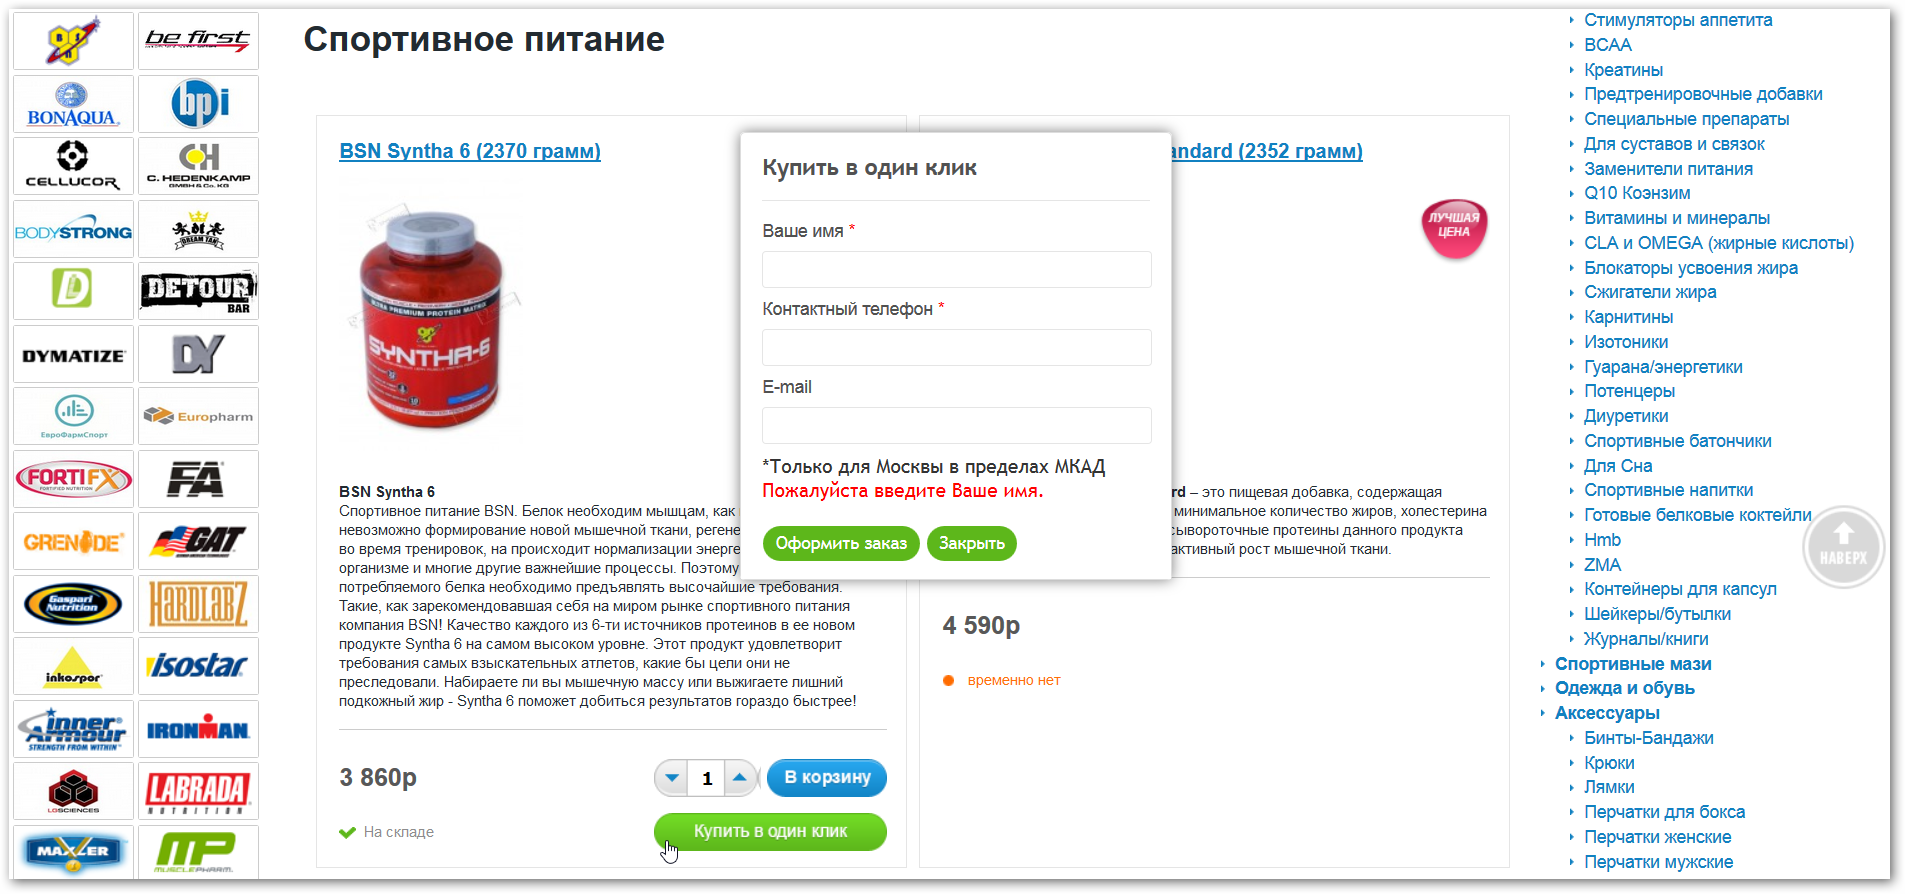Open the 'BSN Syntha 6 (2370 грамм)' link
Screen dimensions: 1905x894
470,151
